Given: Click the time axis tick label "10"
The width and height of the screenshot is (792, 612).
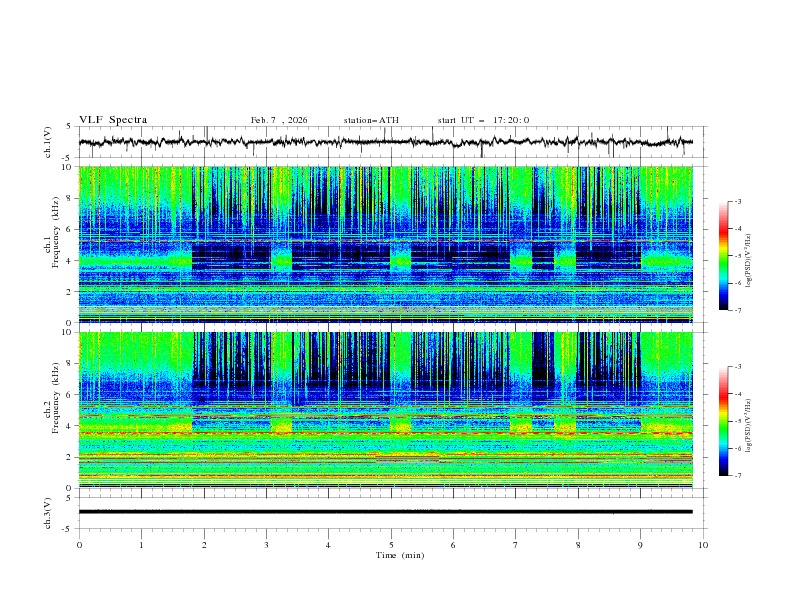Looking at the screenshot, I should pyautogui.click(x=703, y=545).
